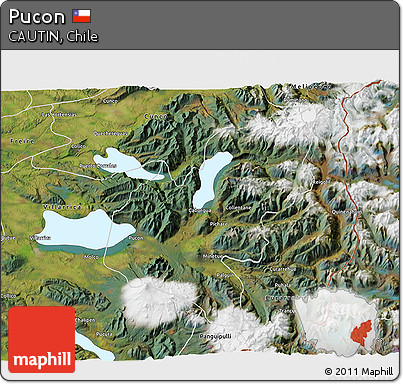Click the 'Reigolil' map label
Screen dimensions: 403x384
click(321, 182)
